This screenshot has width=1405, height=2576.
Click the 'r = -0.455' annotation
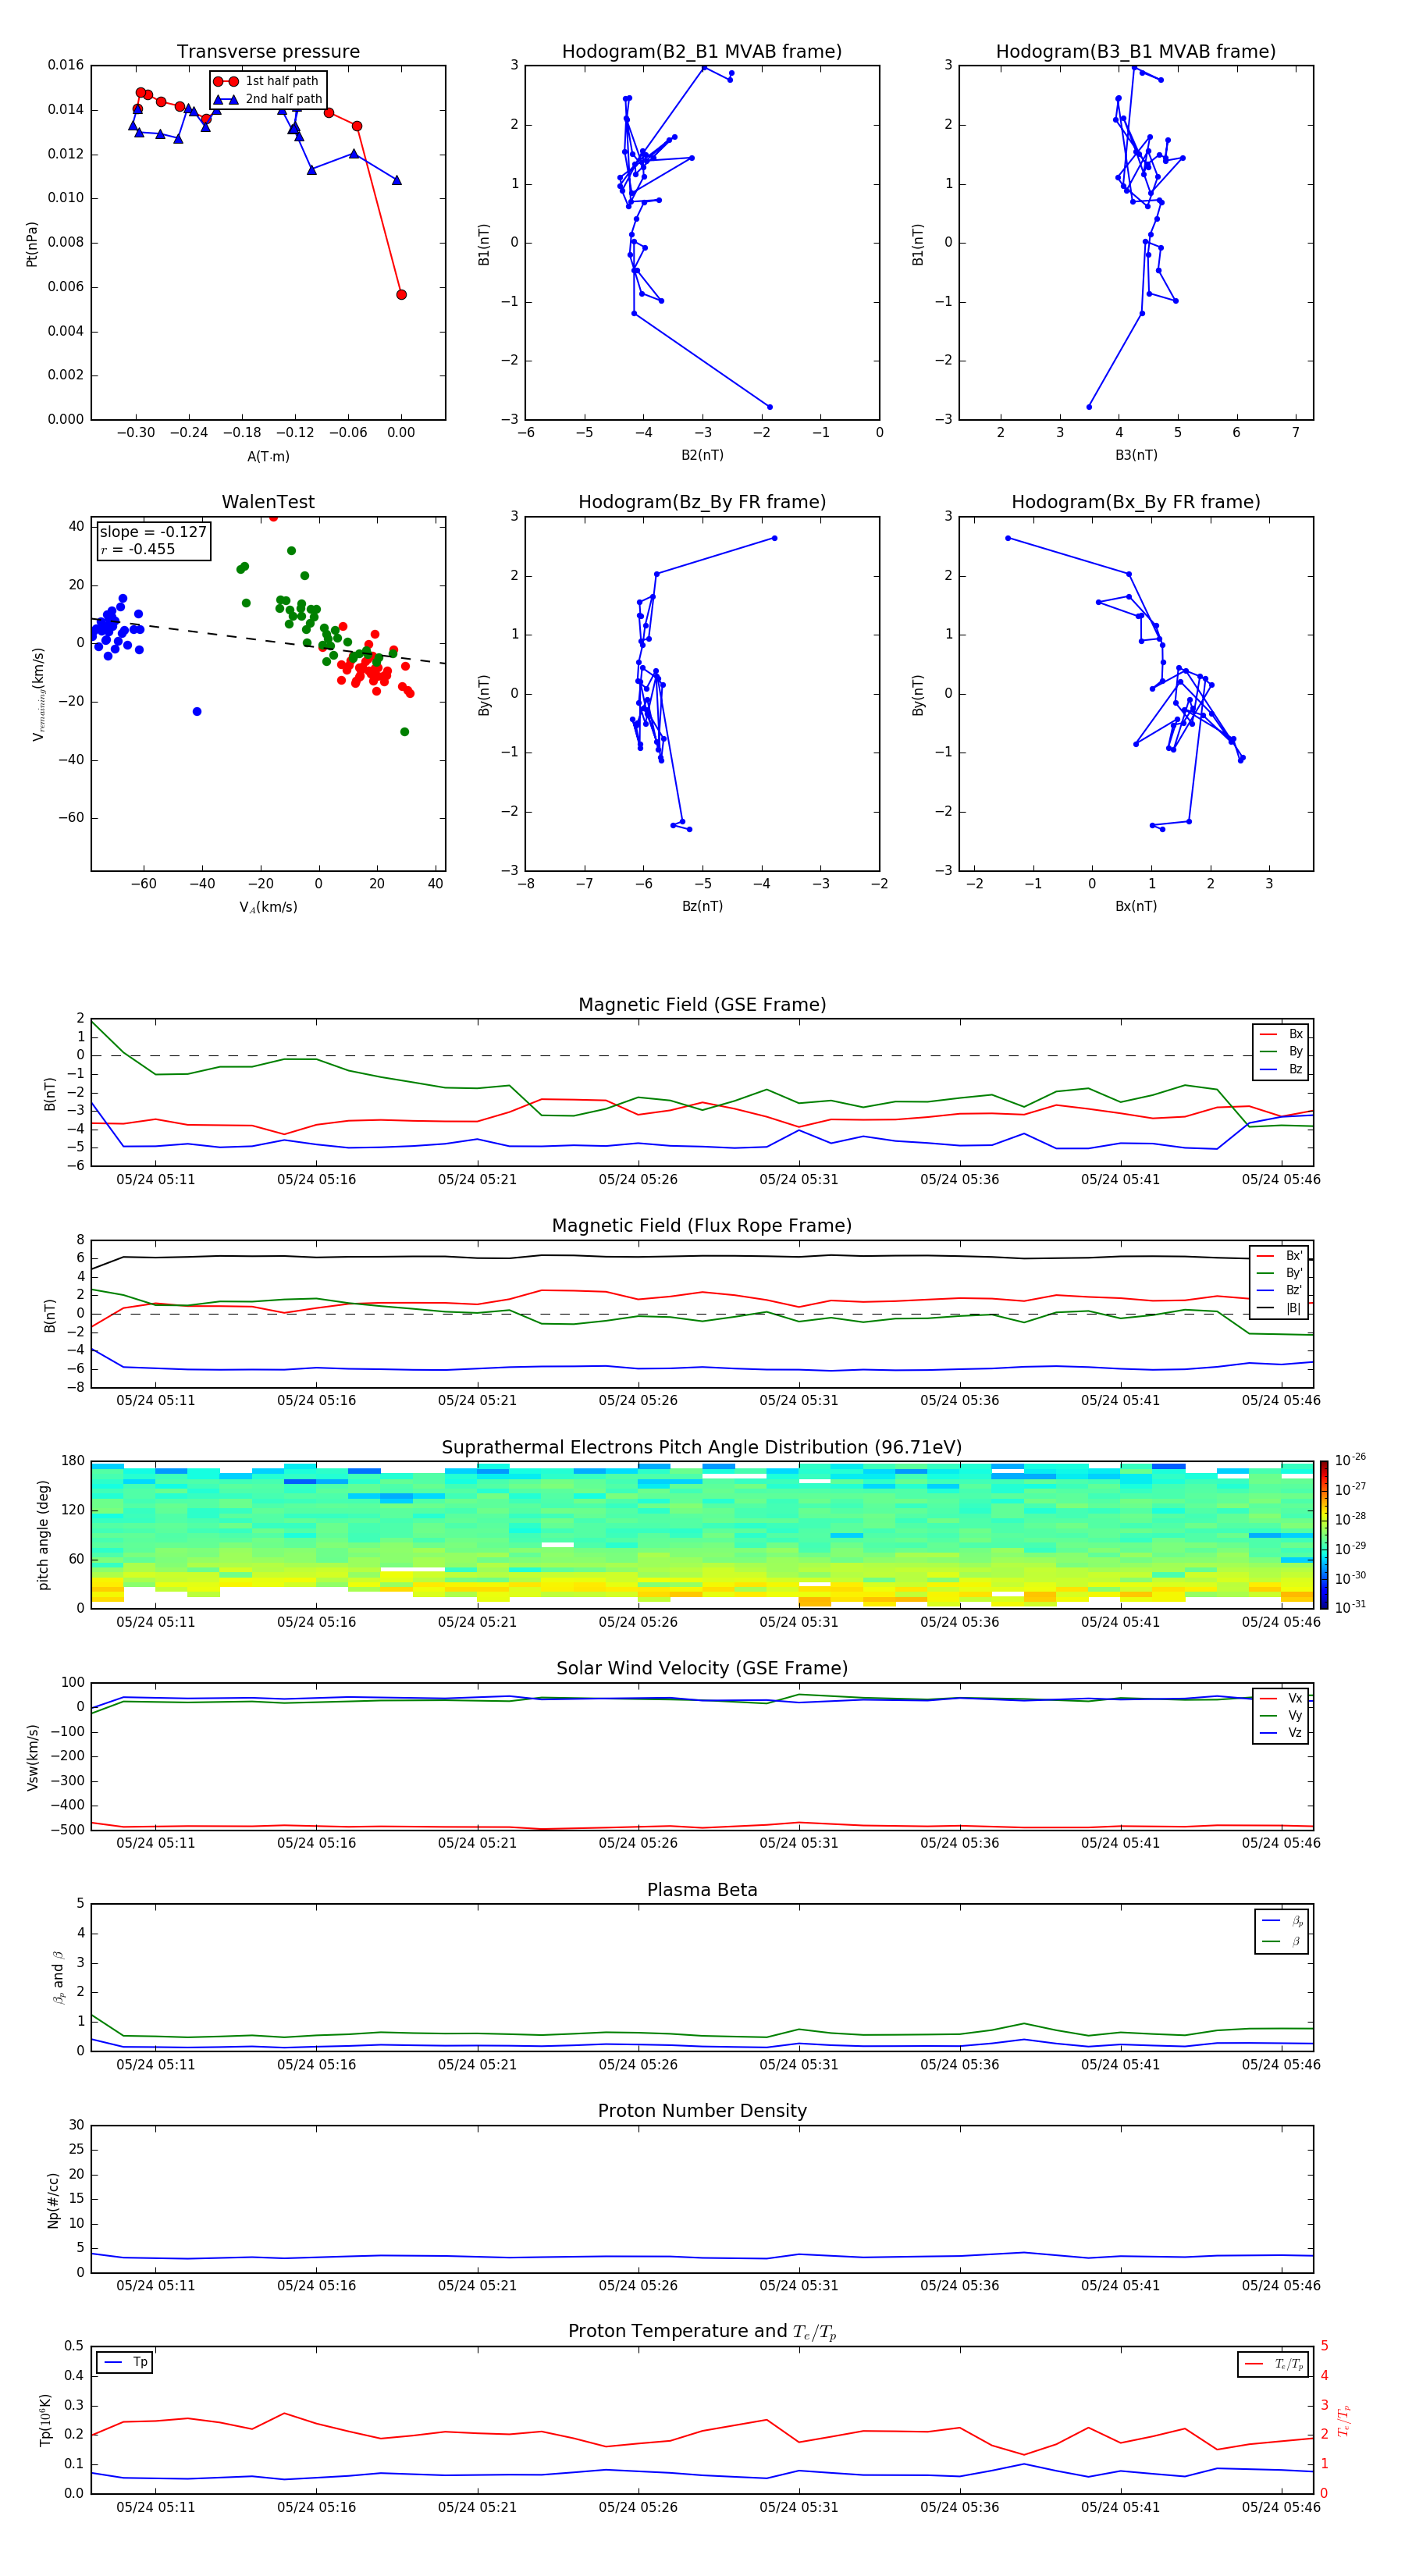138,549
